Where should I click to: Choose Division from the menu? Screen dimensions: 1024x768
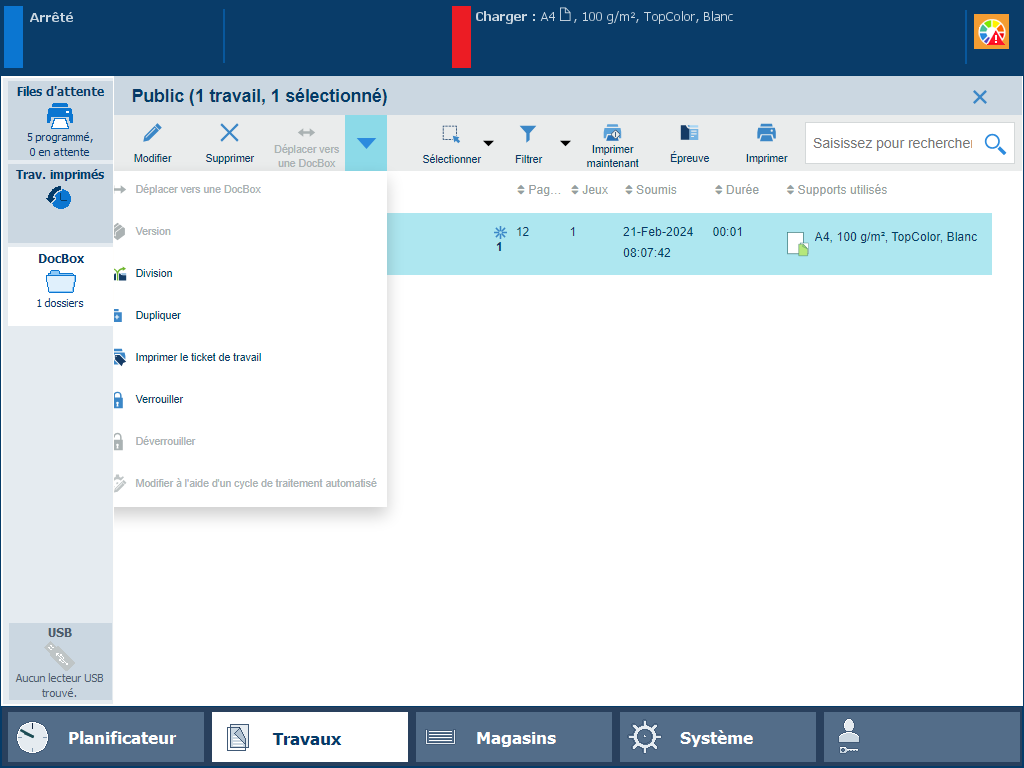coord(154,273)
